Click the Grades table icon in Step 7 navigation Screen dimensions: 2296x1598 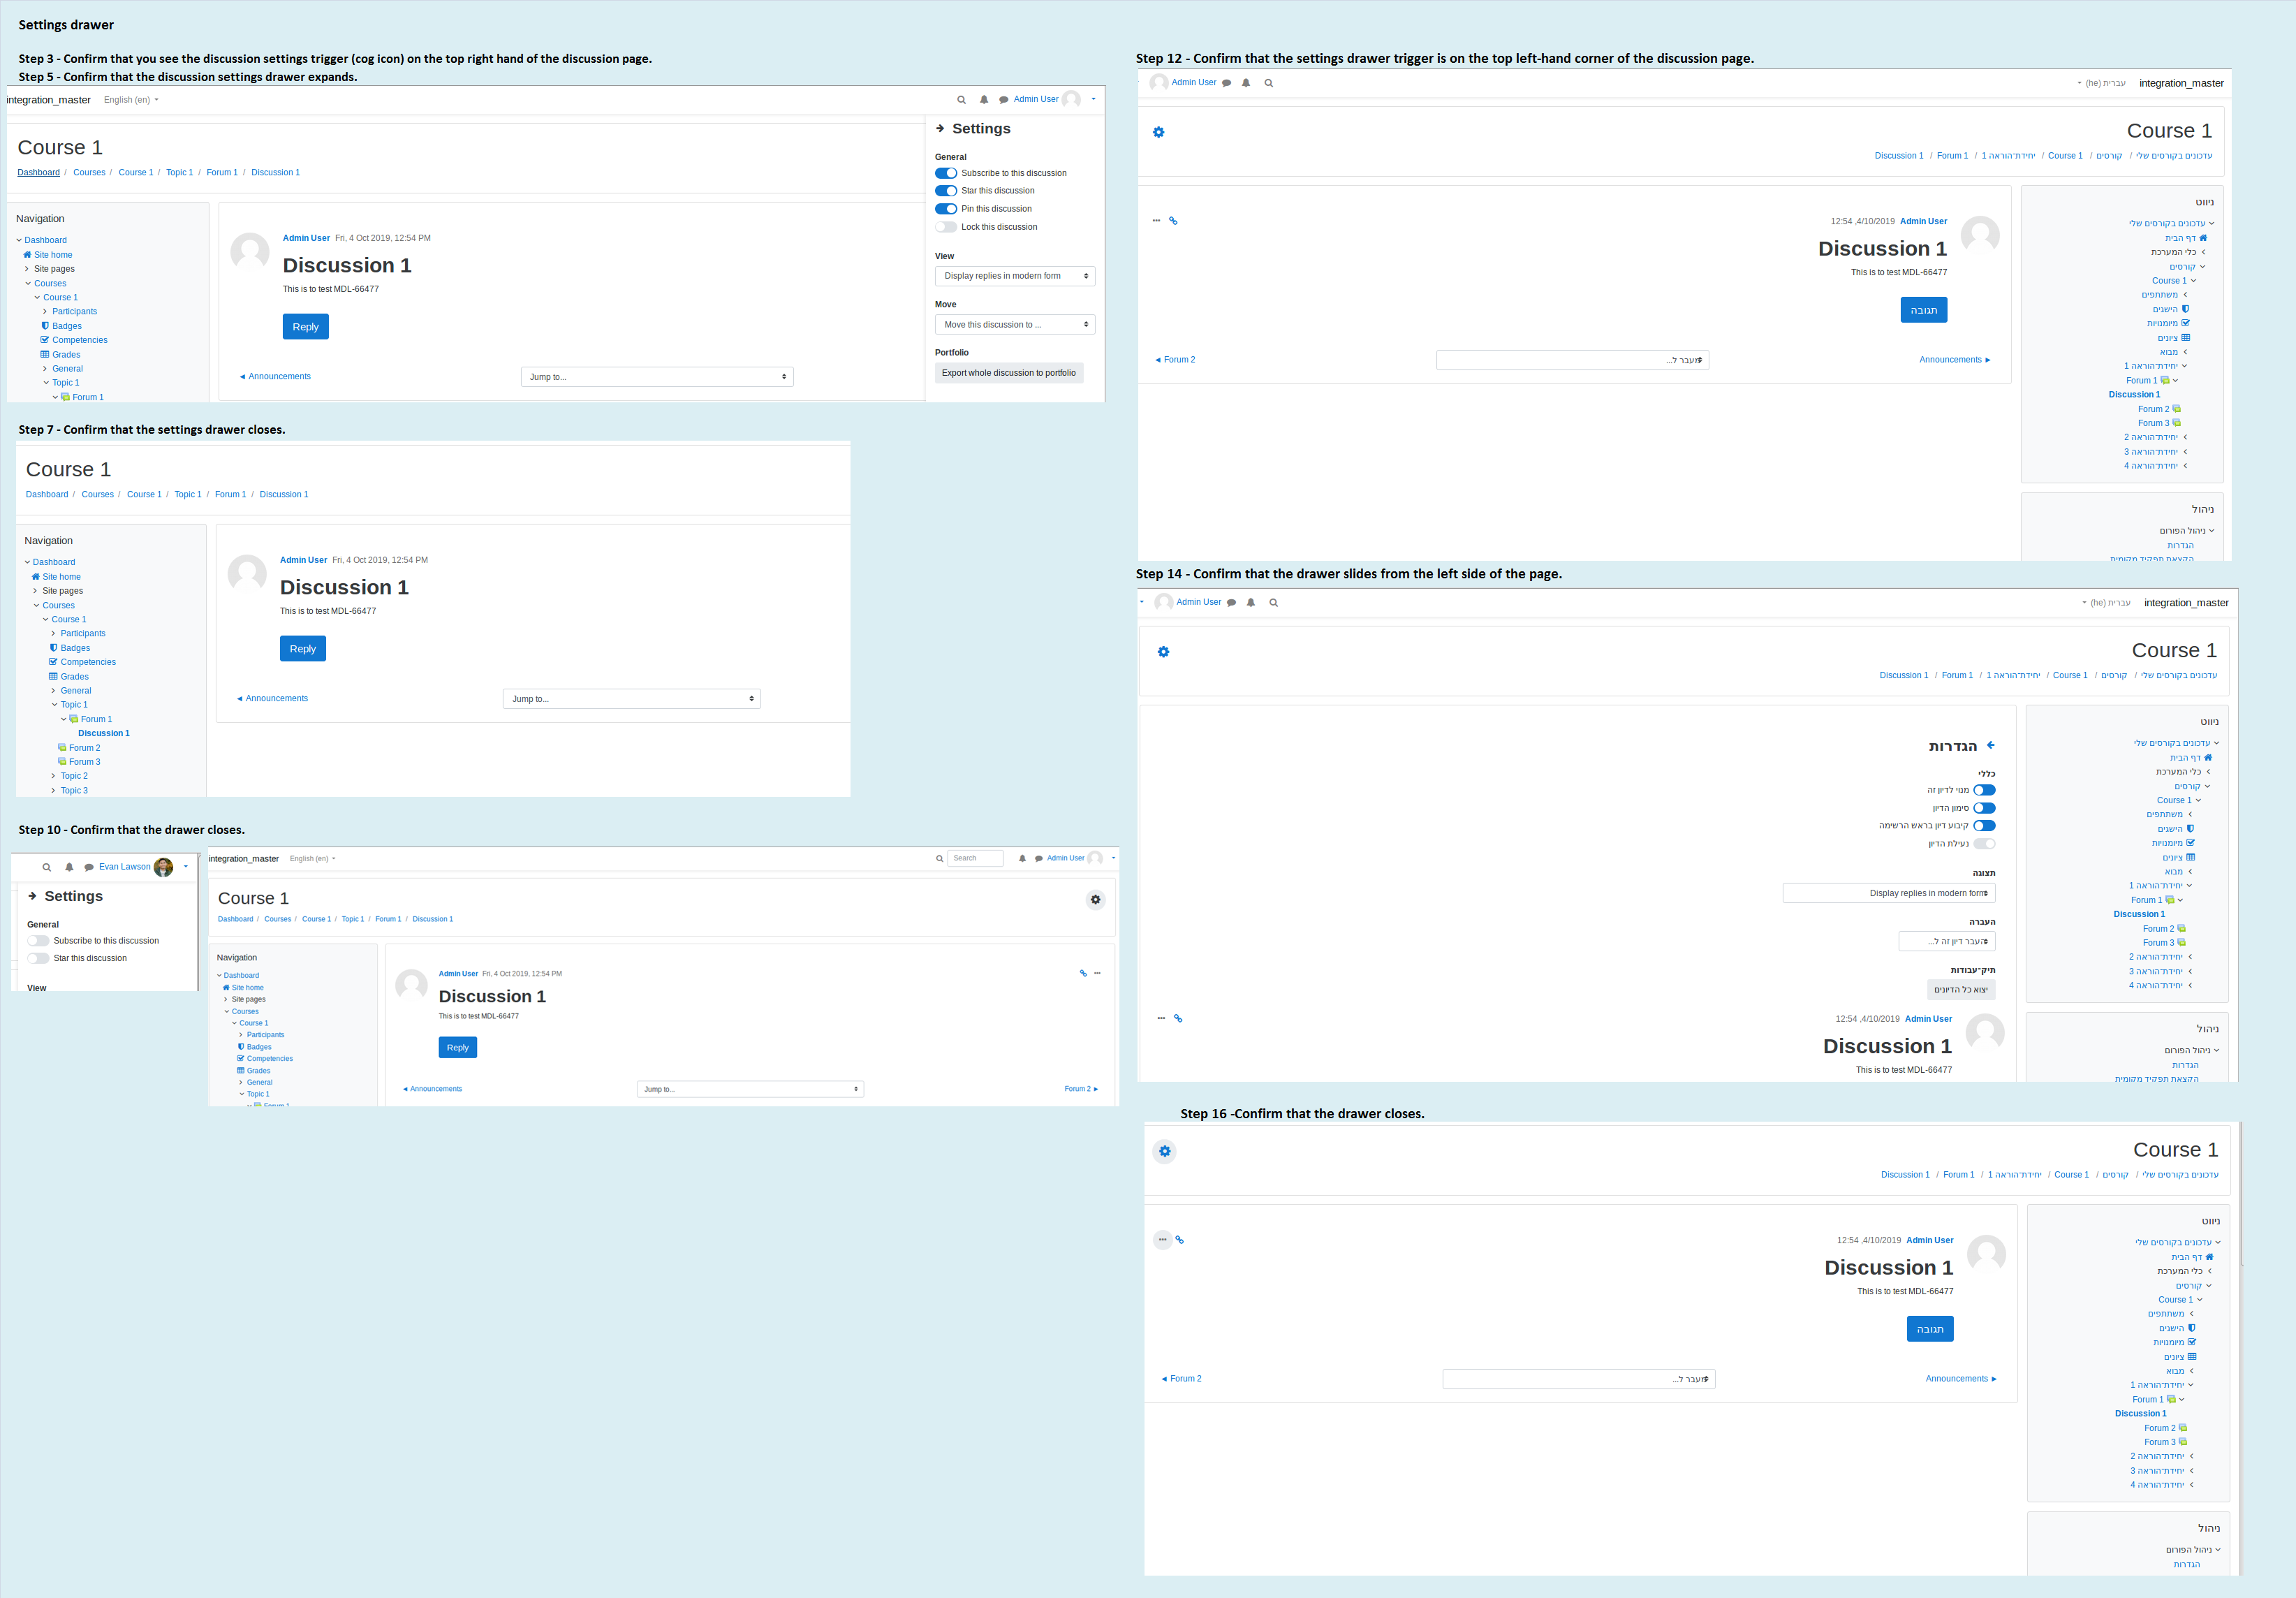54,677
